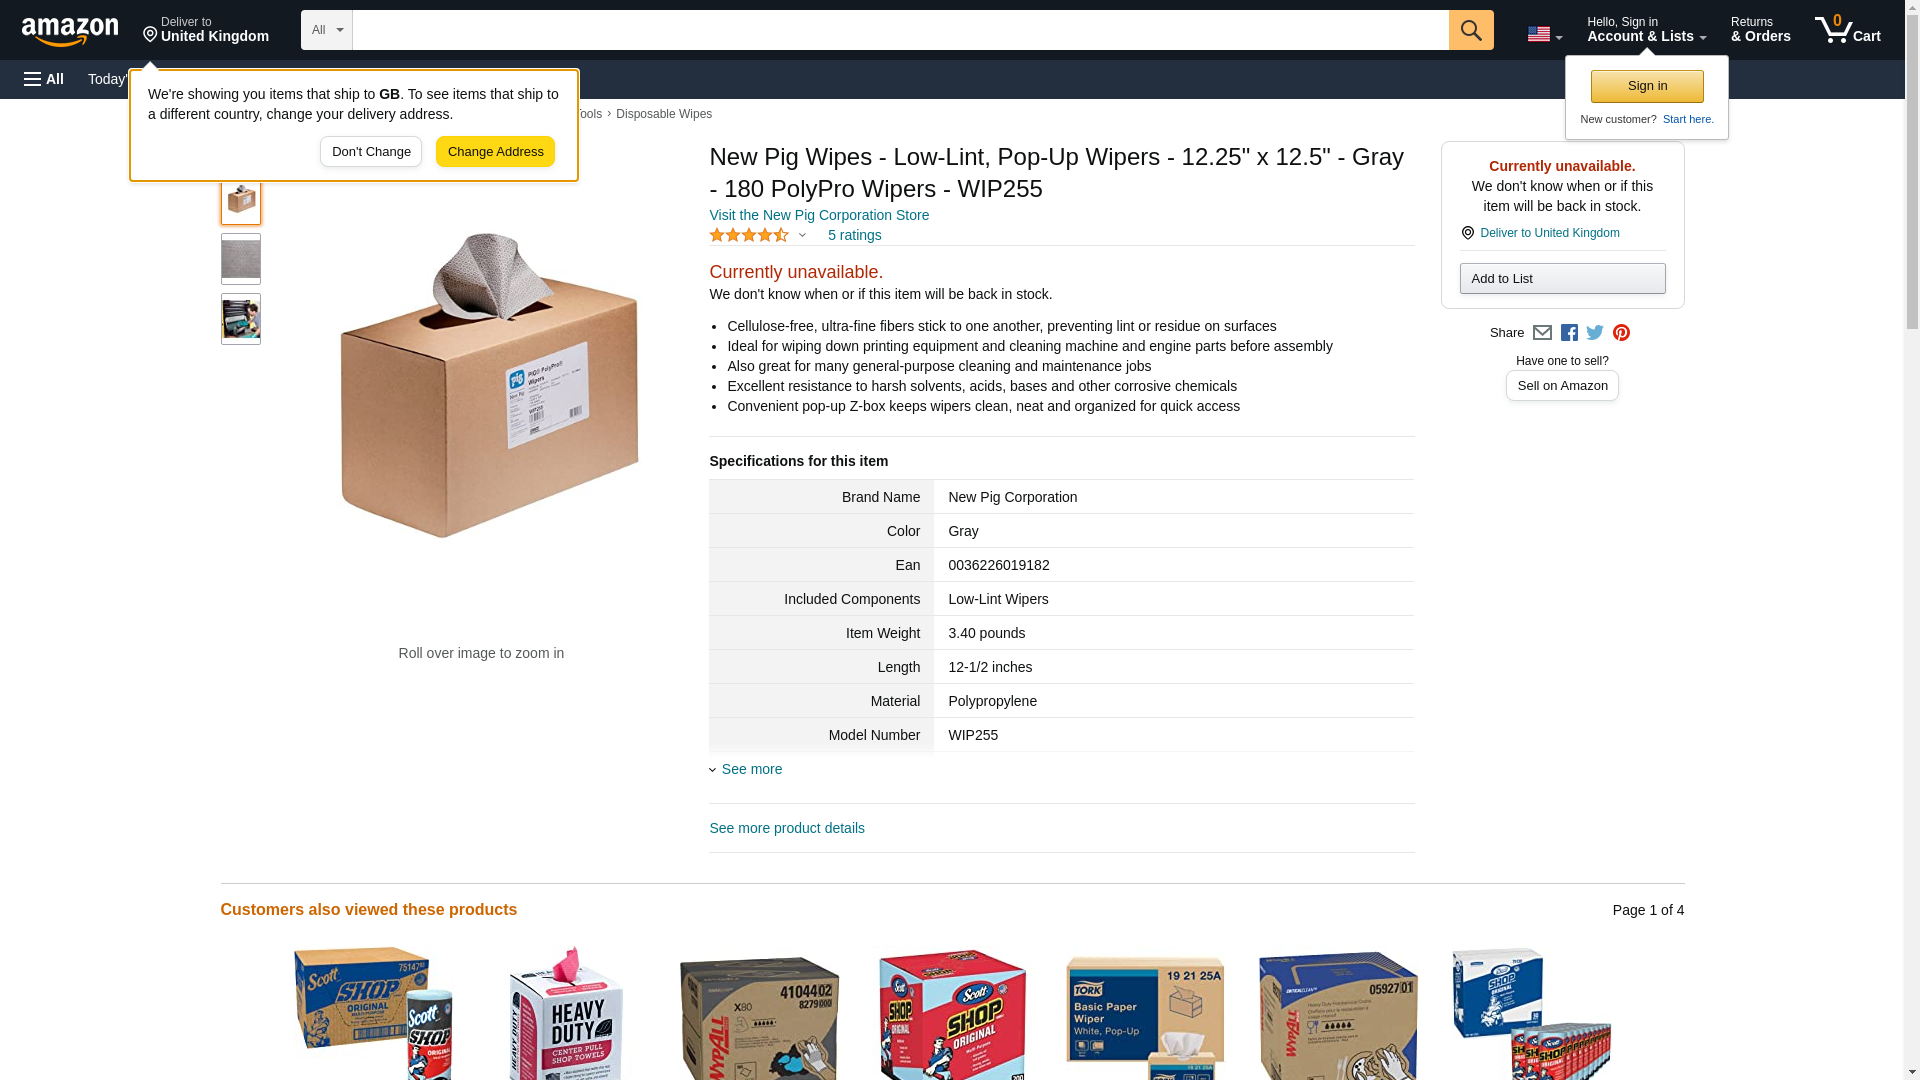
Task: Share product on Facebook icon
Action: point(1569,333)
